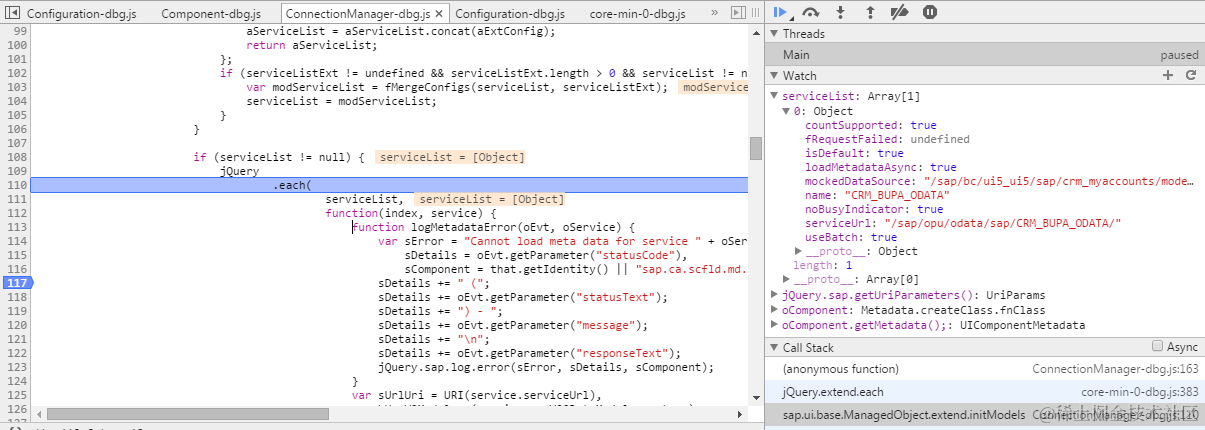Open ConnectionManager-dbg.js:163 source link

(1115, 369)
